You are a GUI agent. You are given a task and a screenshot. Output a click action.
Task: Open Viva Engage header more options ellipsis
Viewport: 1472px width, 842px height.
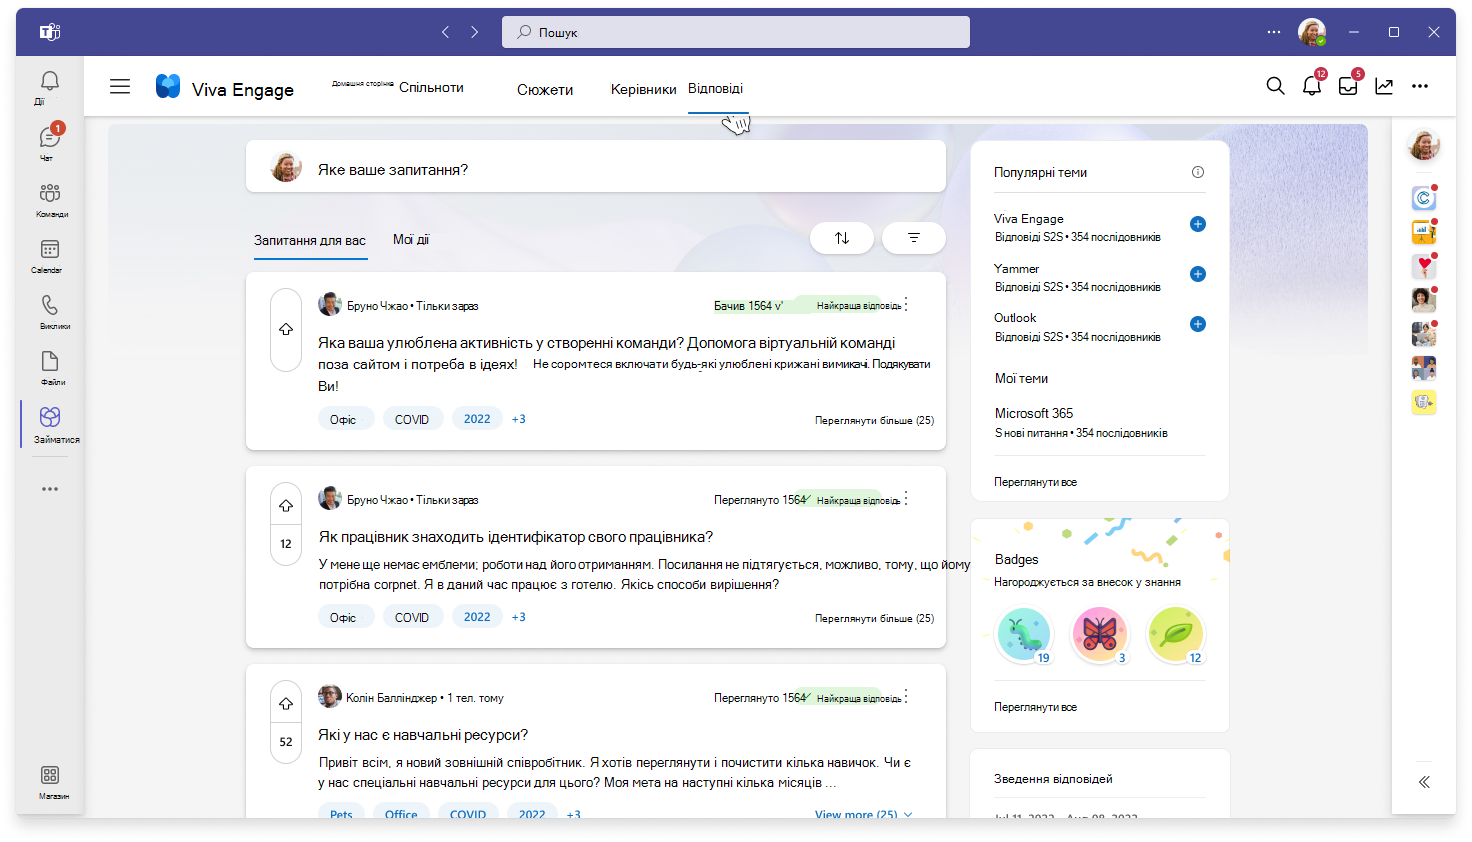pos(1420,86)
